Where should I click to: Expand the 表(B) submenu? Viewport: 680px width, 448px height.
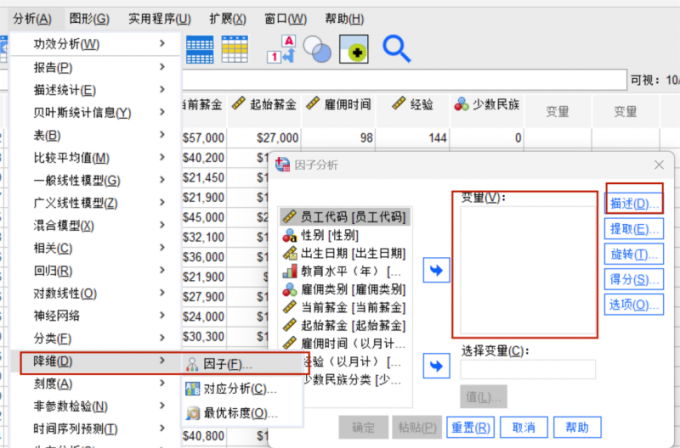coord(95,135)
